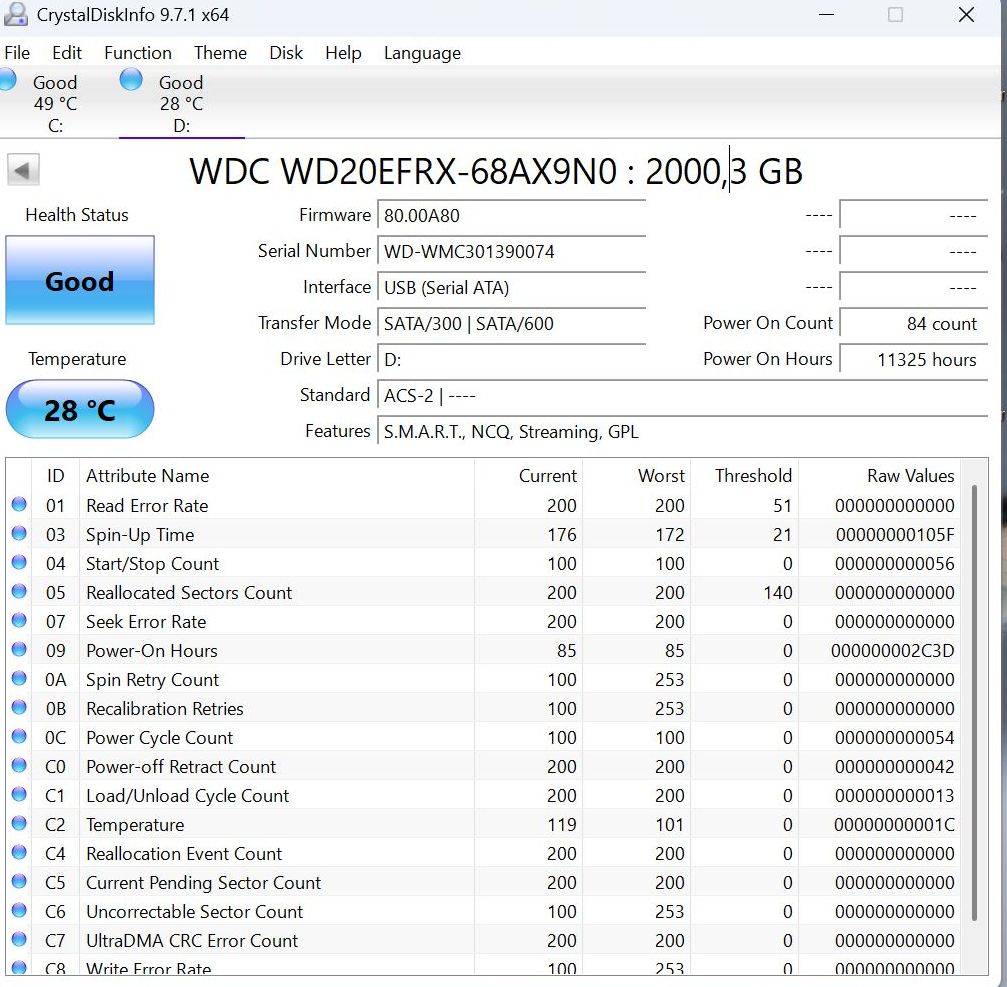The width and height of the screenshot is (1007, 987).
Task: Click the previous disk arrow button
Action: [x=23, y=170]
